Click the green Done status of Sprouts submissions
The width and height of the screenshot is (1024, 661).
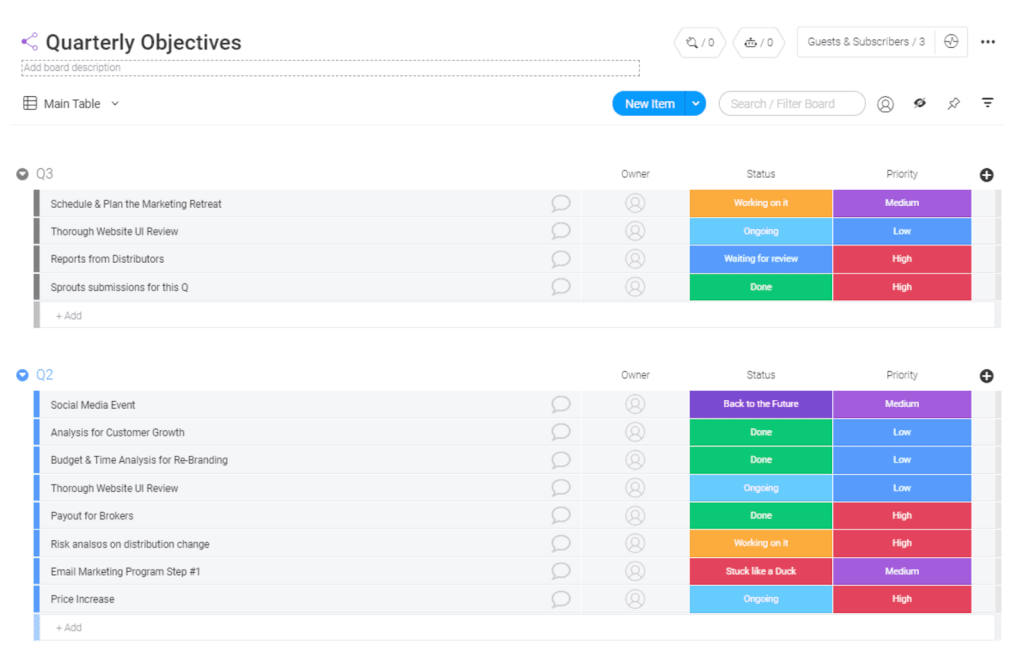click(x=761, y=287)
